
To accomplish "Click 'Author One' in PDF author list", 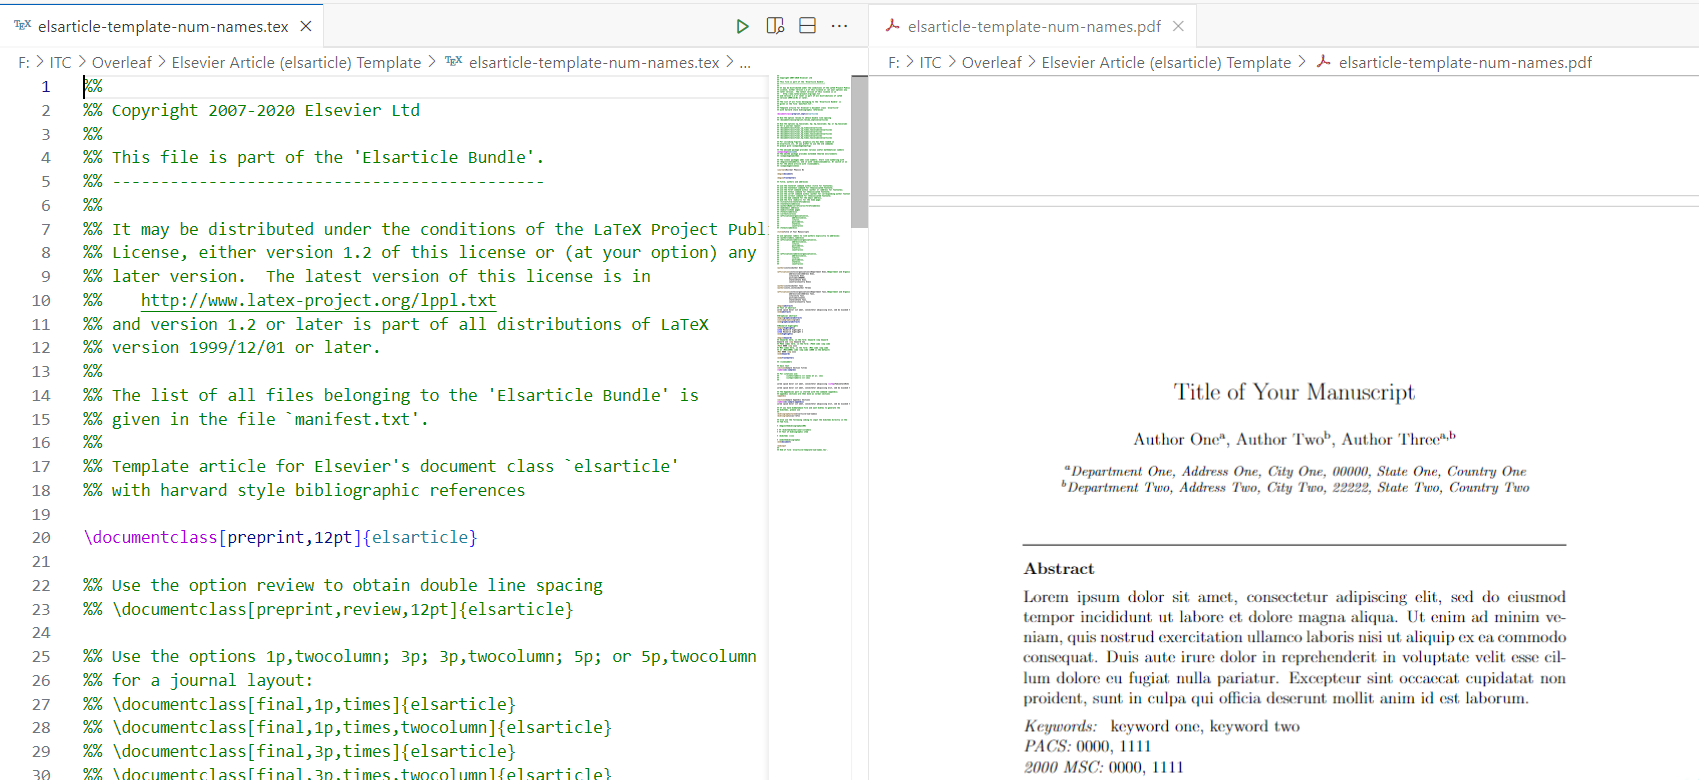I will (1177, 439).
